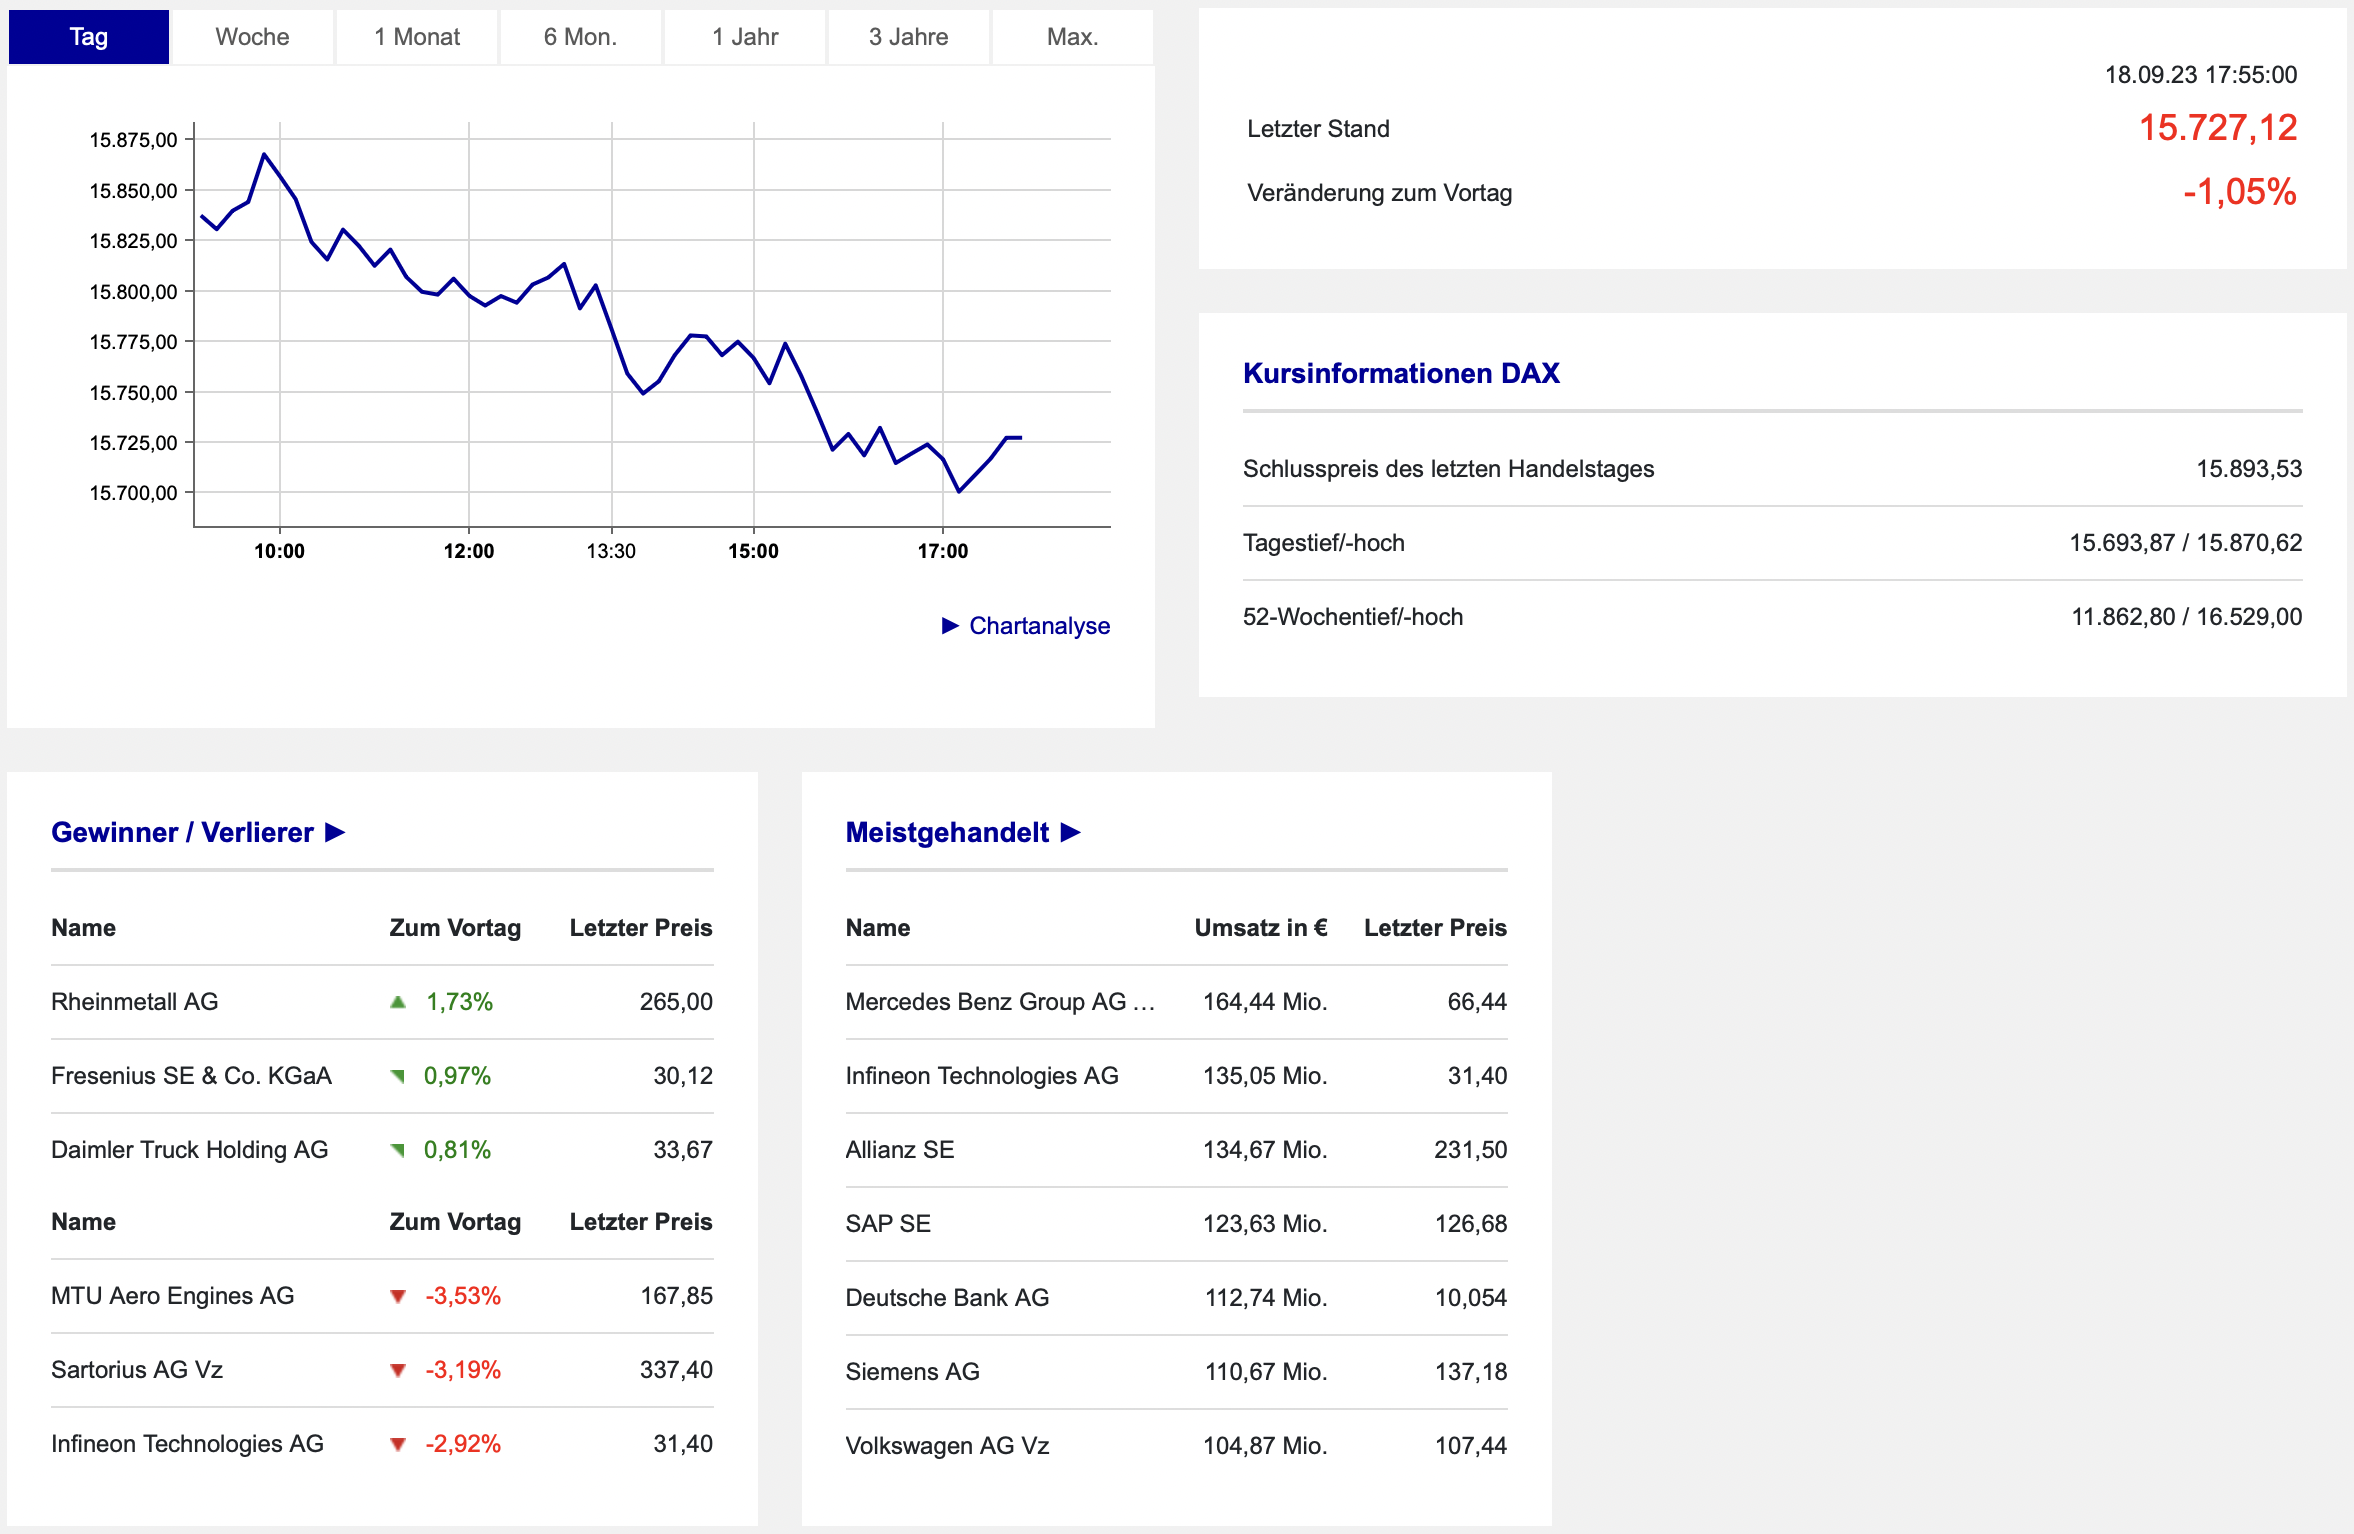Viewport: 2354px width, 1534px height.
Task: Click the Volkswagen AG Vz entry
Action: point(947,1446)
